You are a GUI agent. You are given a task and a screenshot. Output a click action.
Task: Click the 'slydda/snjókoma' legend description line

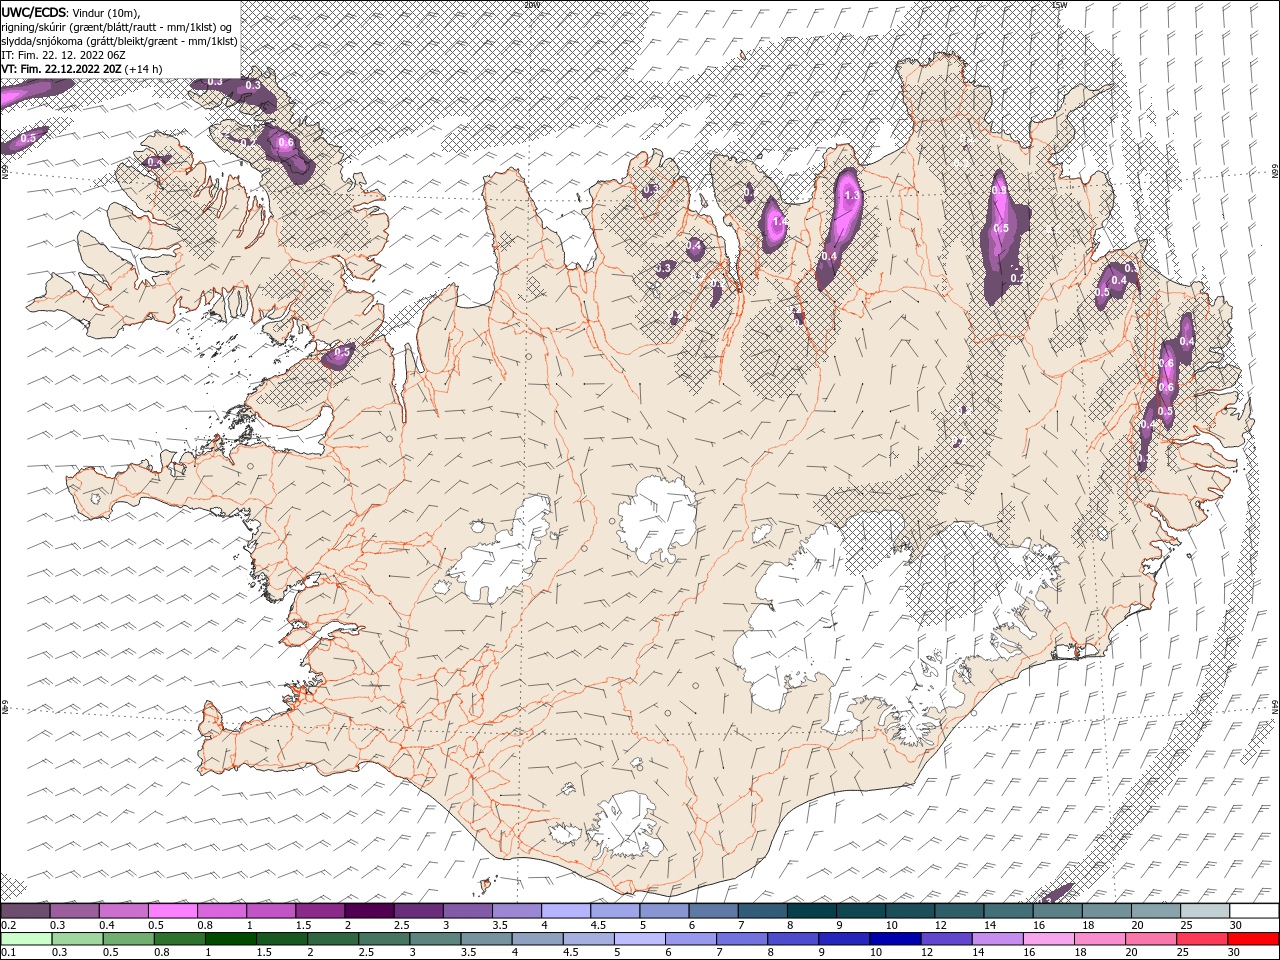click(119, 41)
